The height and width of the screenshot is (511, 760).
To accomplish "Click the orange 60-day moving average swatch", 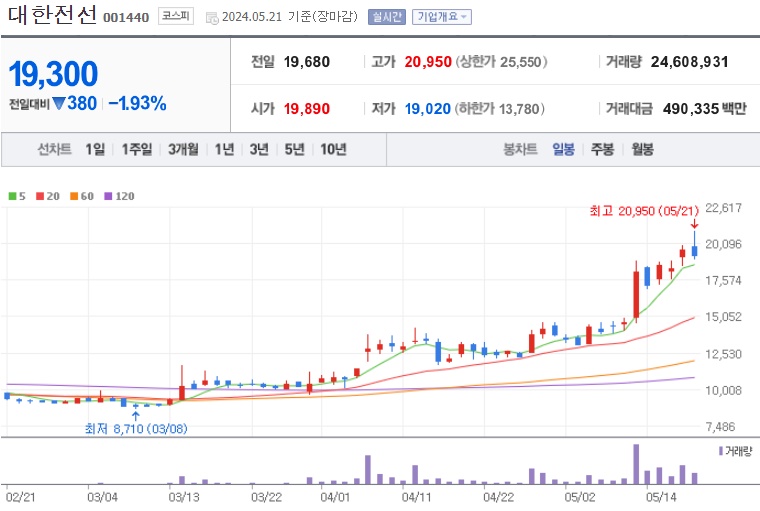I will pos(74,196).
